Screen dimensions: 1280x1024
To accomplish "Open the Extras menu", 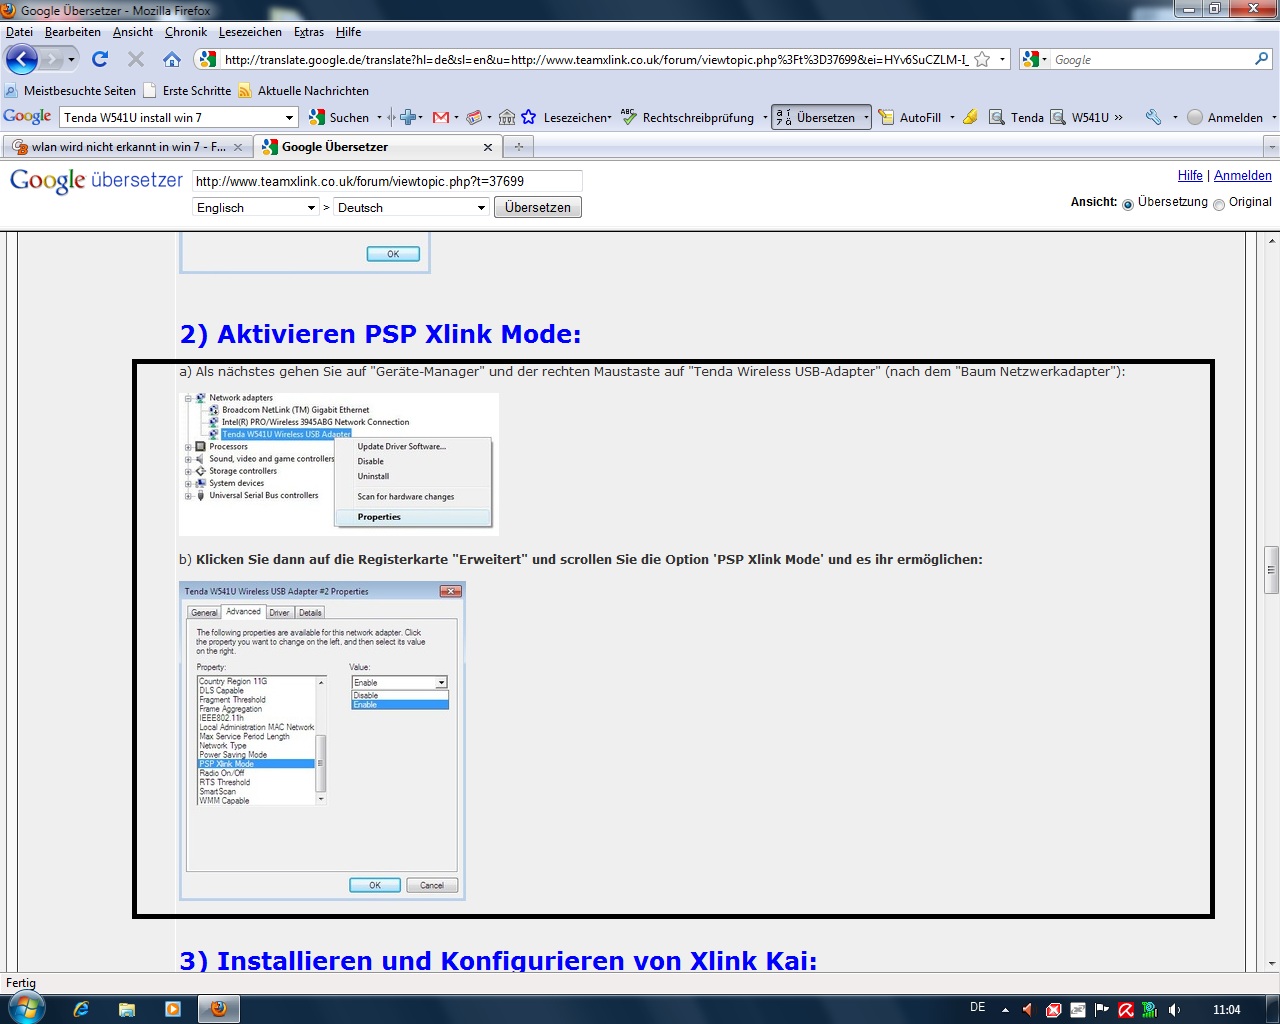I will click(x=309, y=32).
